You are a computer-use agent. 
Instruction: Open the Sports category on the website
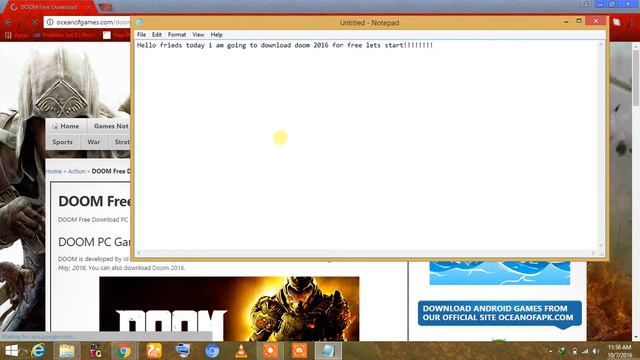(x=62, y=142)
